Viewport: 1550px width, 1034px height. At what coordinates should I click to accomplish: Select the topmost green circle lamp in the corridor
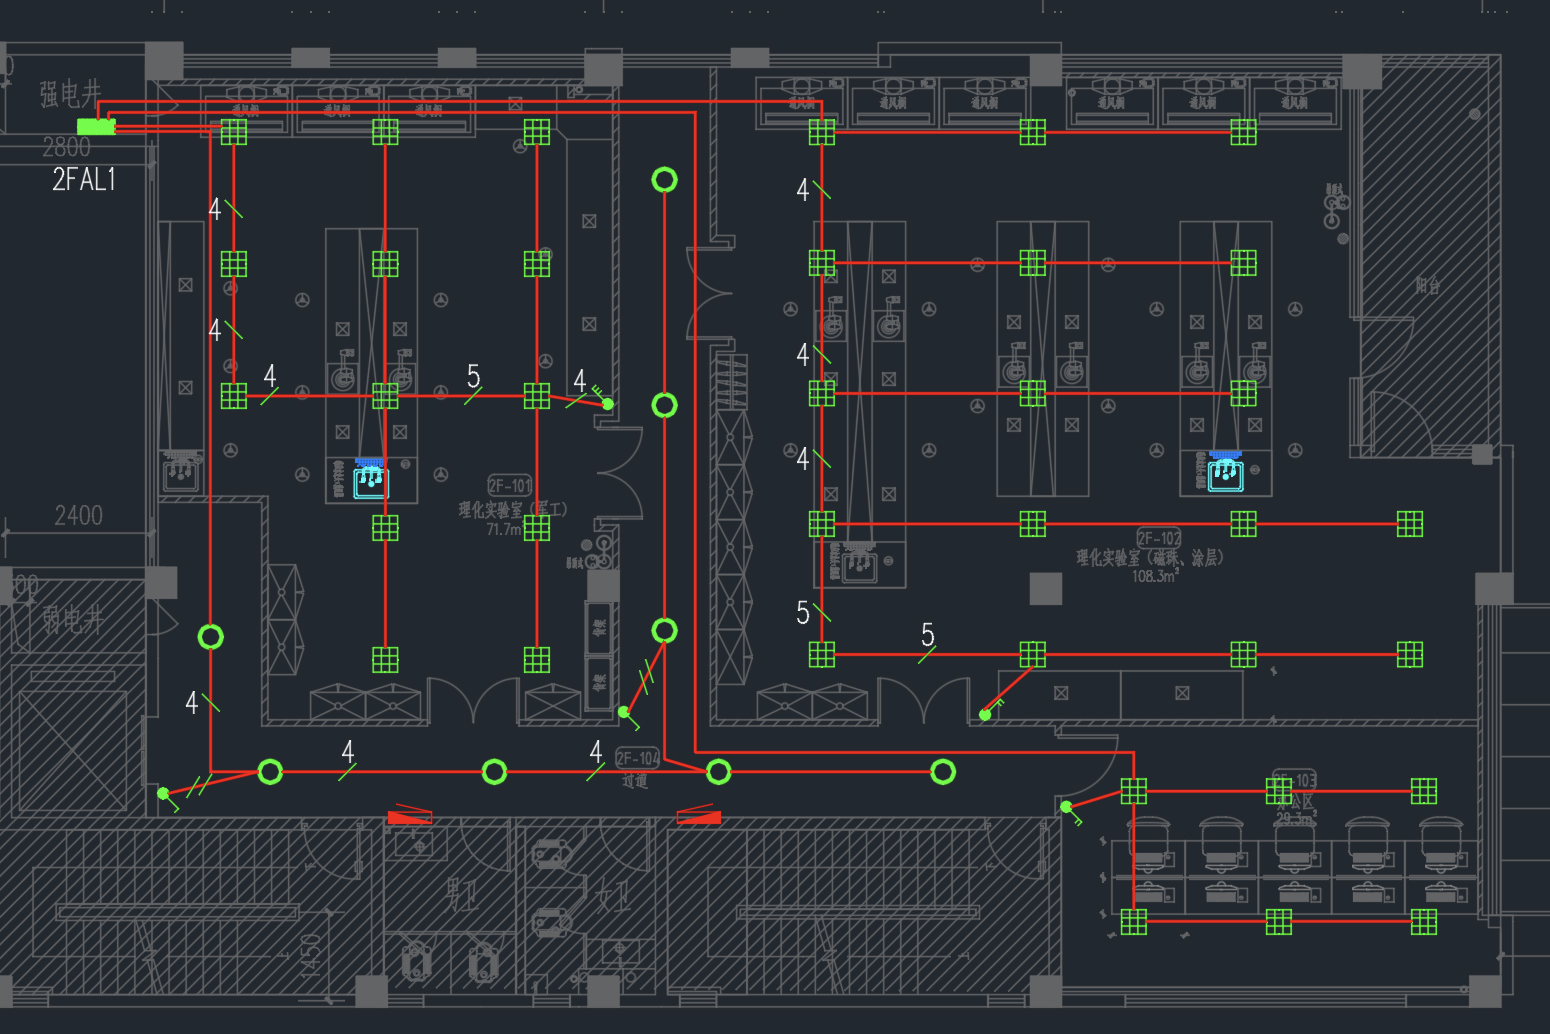[664, 180]
